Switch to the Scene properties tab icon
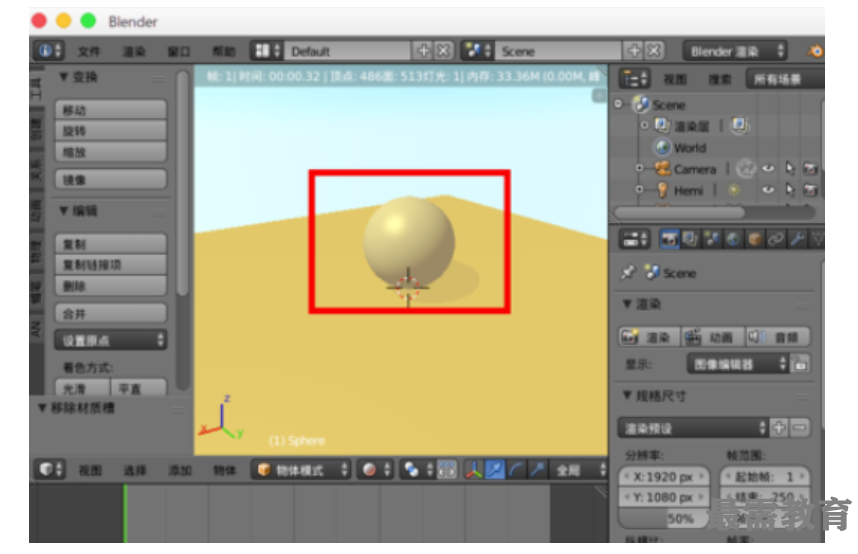This screenshot has width=858, height=554. (711, 239)
